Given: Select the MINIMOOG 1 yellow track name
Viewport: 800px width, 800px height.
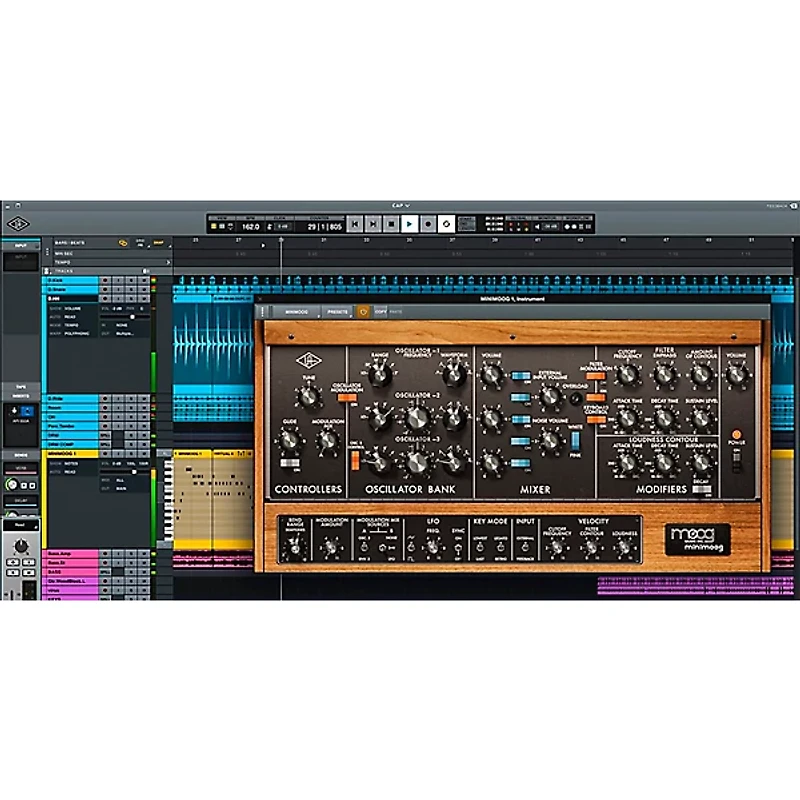Looking at the screenshot, I should [x=70, y=453].
